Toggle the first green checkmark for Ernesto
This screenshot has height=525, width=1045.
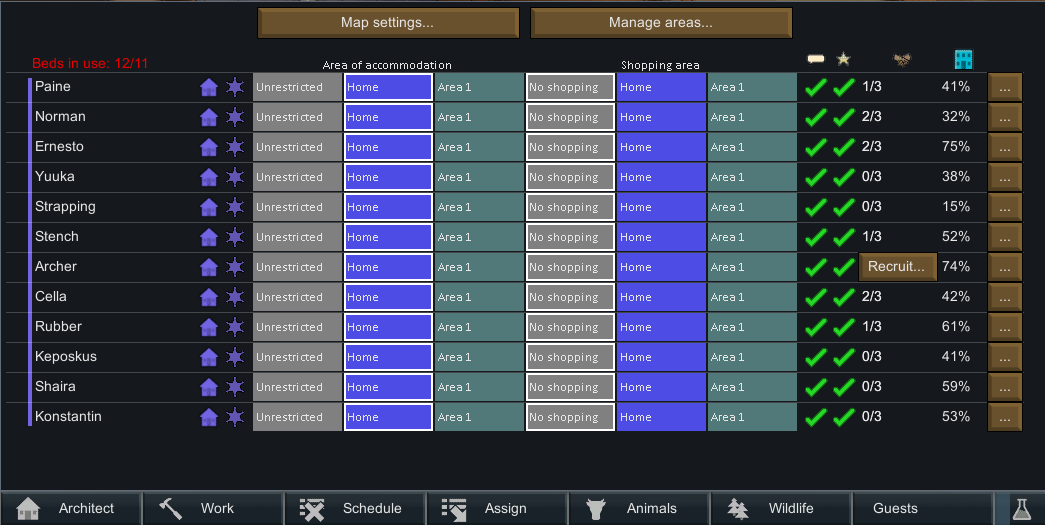coord(816,147)
